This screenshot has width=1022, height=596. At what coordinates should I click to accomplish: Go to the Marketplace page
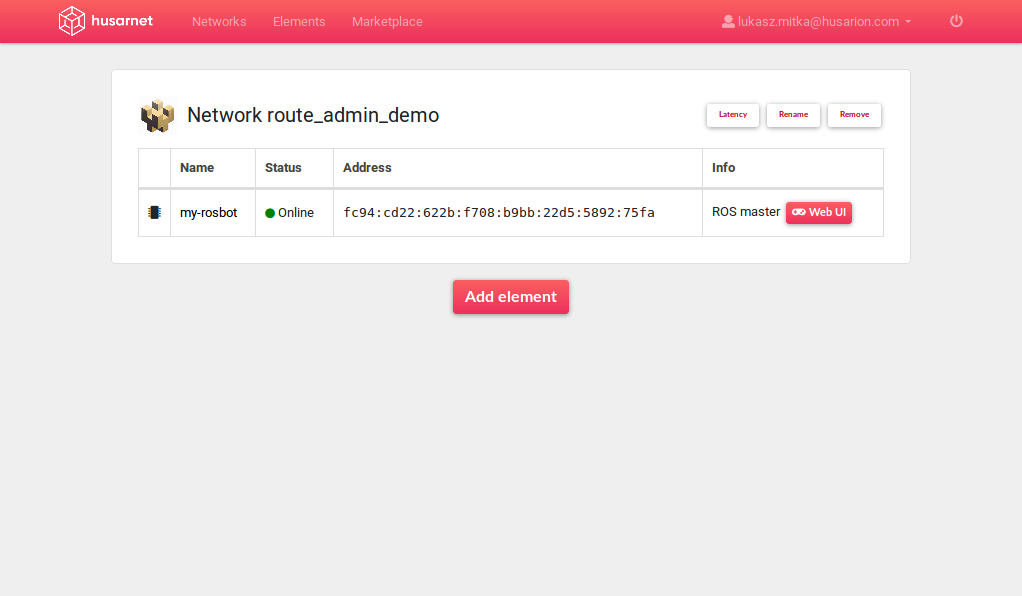coord(387,22)
